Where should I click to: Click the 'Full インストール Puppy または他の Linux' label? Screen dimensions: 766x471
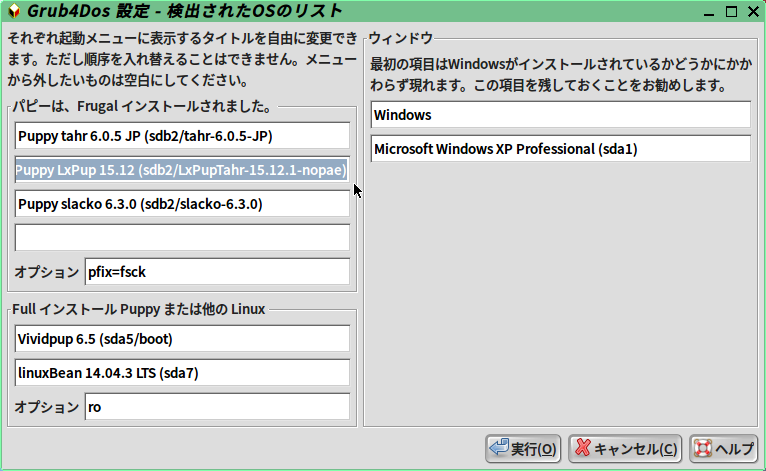(x=139, y=309)
